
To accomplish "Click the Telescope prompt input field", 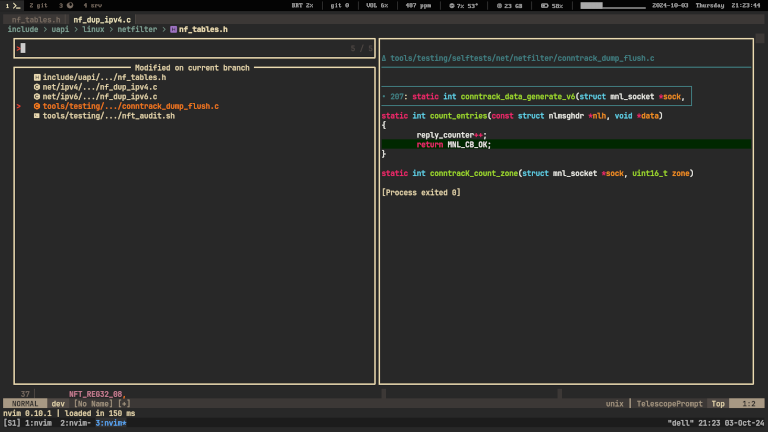I will point(180,48).
